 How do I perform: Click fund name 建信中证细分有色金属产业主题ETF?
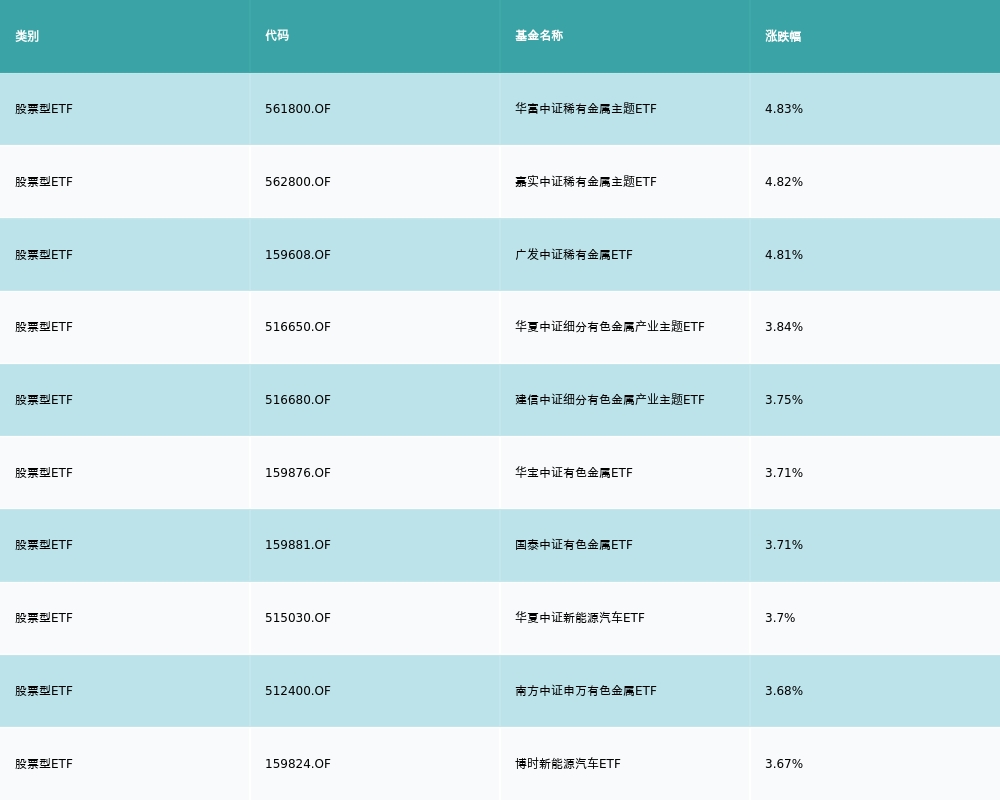point(610,400)
